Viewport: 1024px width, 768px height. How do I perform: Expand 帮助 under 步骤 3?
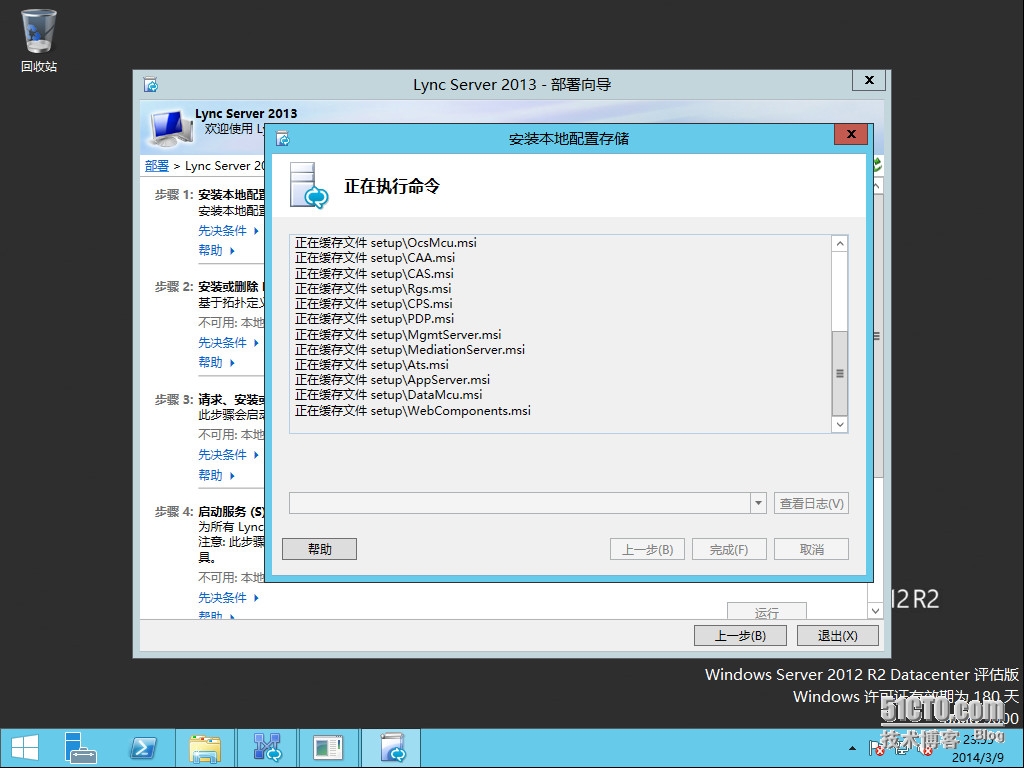point(216,475)
